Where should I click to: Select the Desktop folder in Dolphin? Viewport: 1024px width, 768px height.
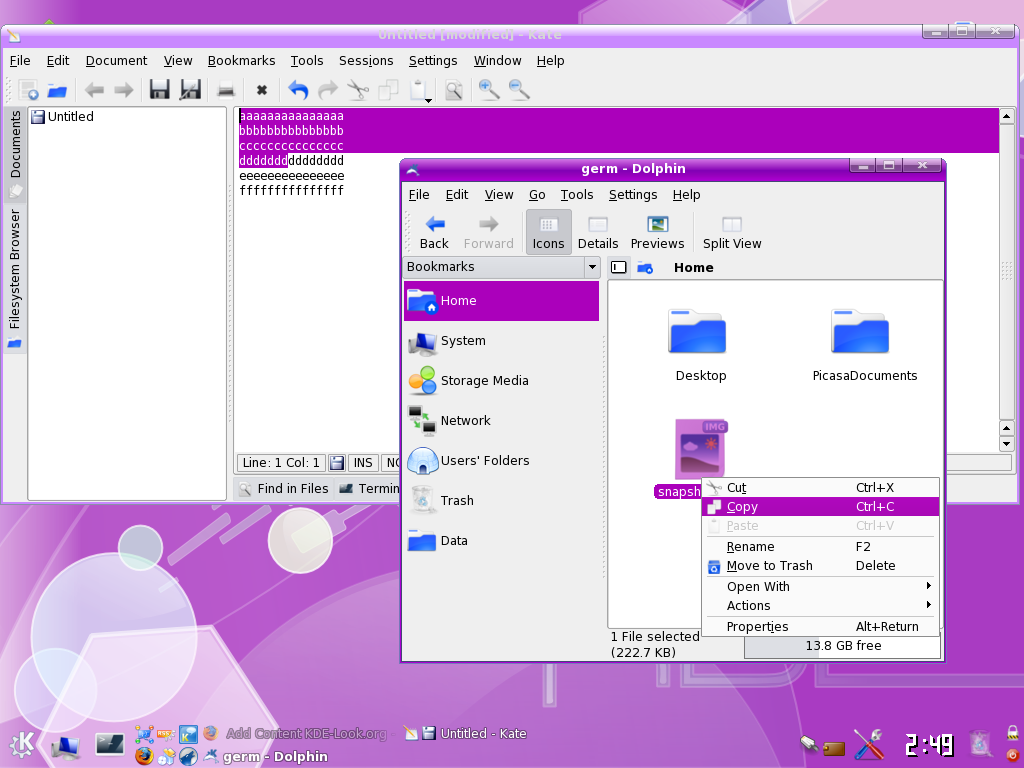pos(697,332)
